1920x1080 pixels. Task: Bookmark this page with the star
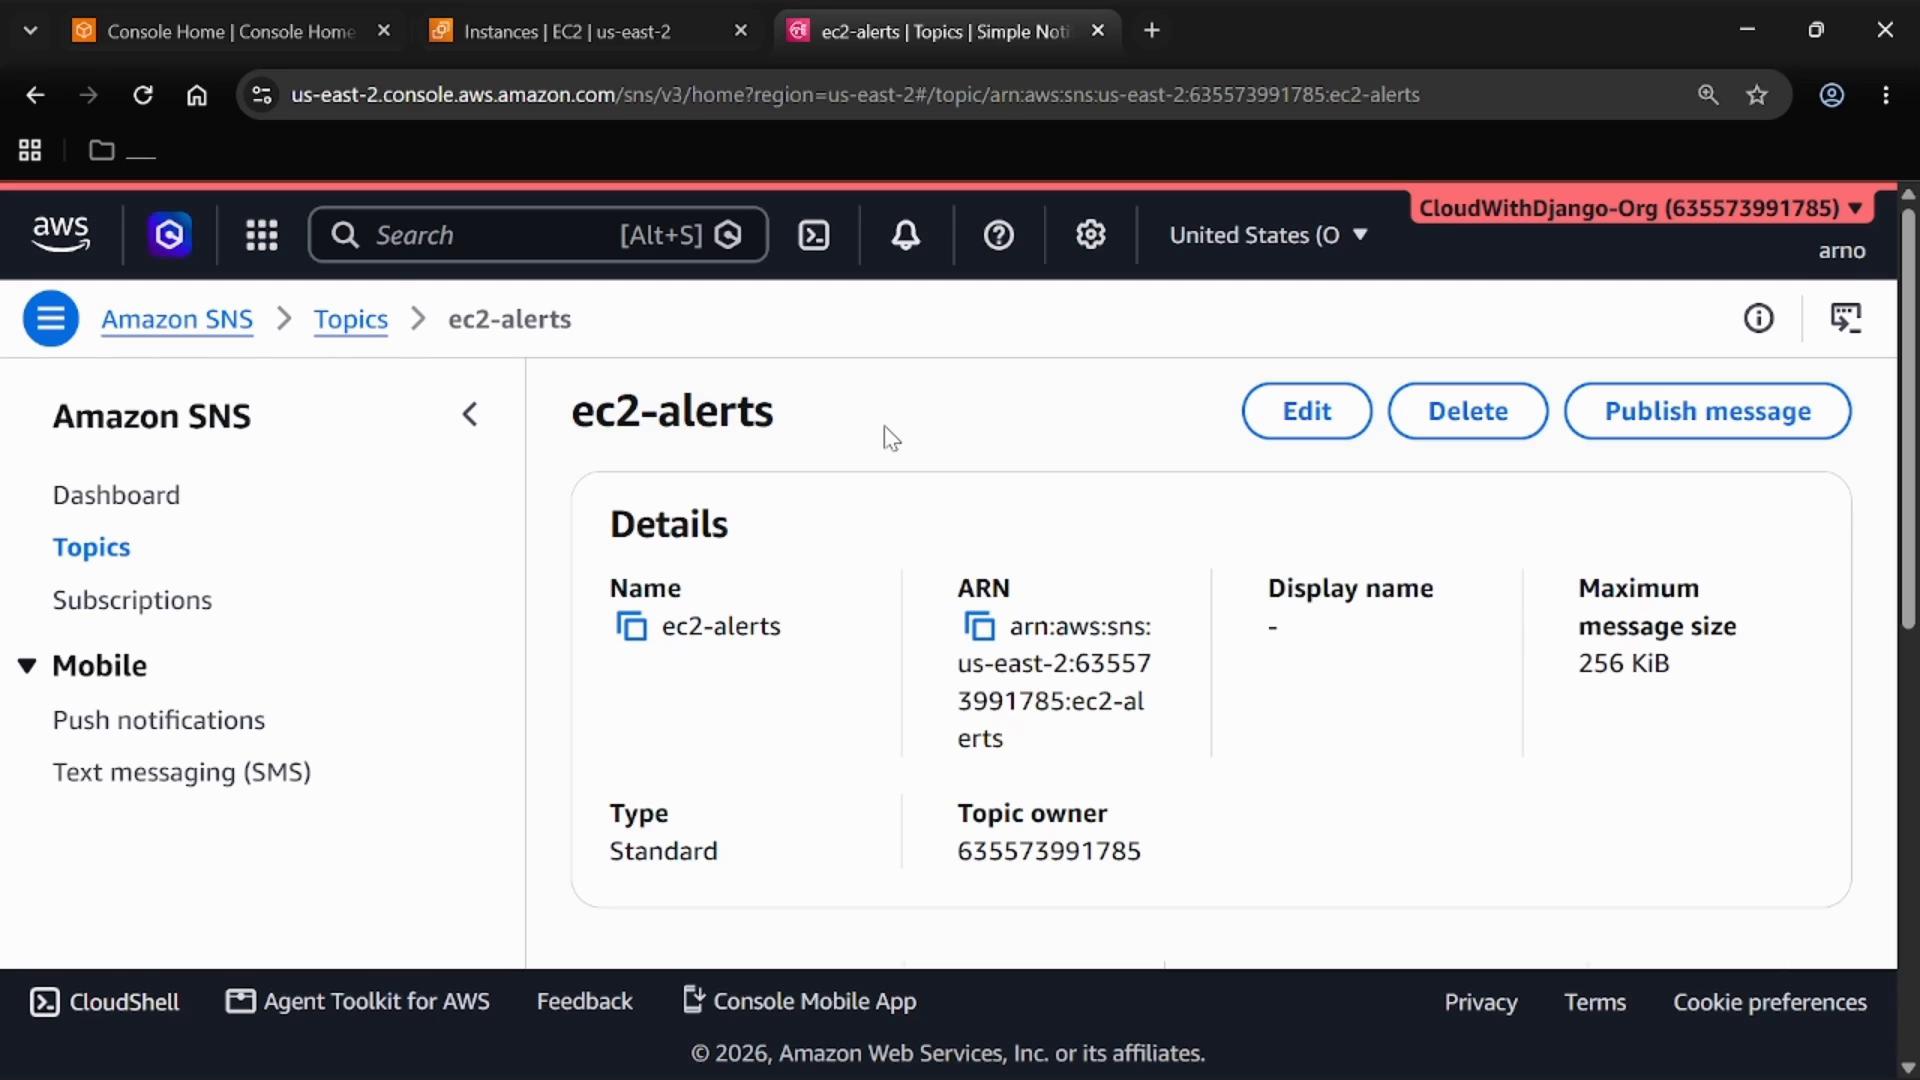tap(1757, 95)
